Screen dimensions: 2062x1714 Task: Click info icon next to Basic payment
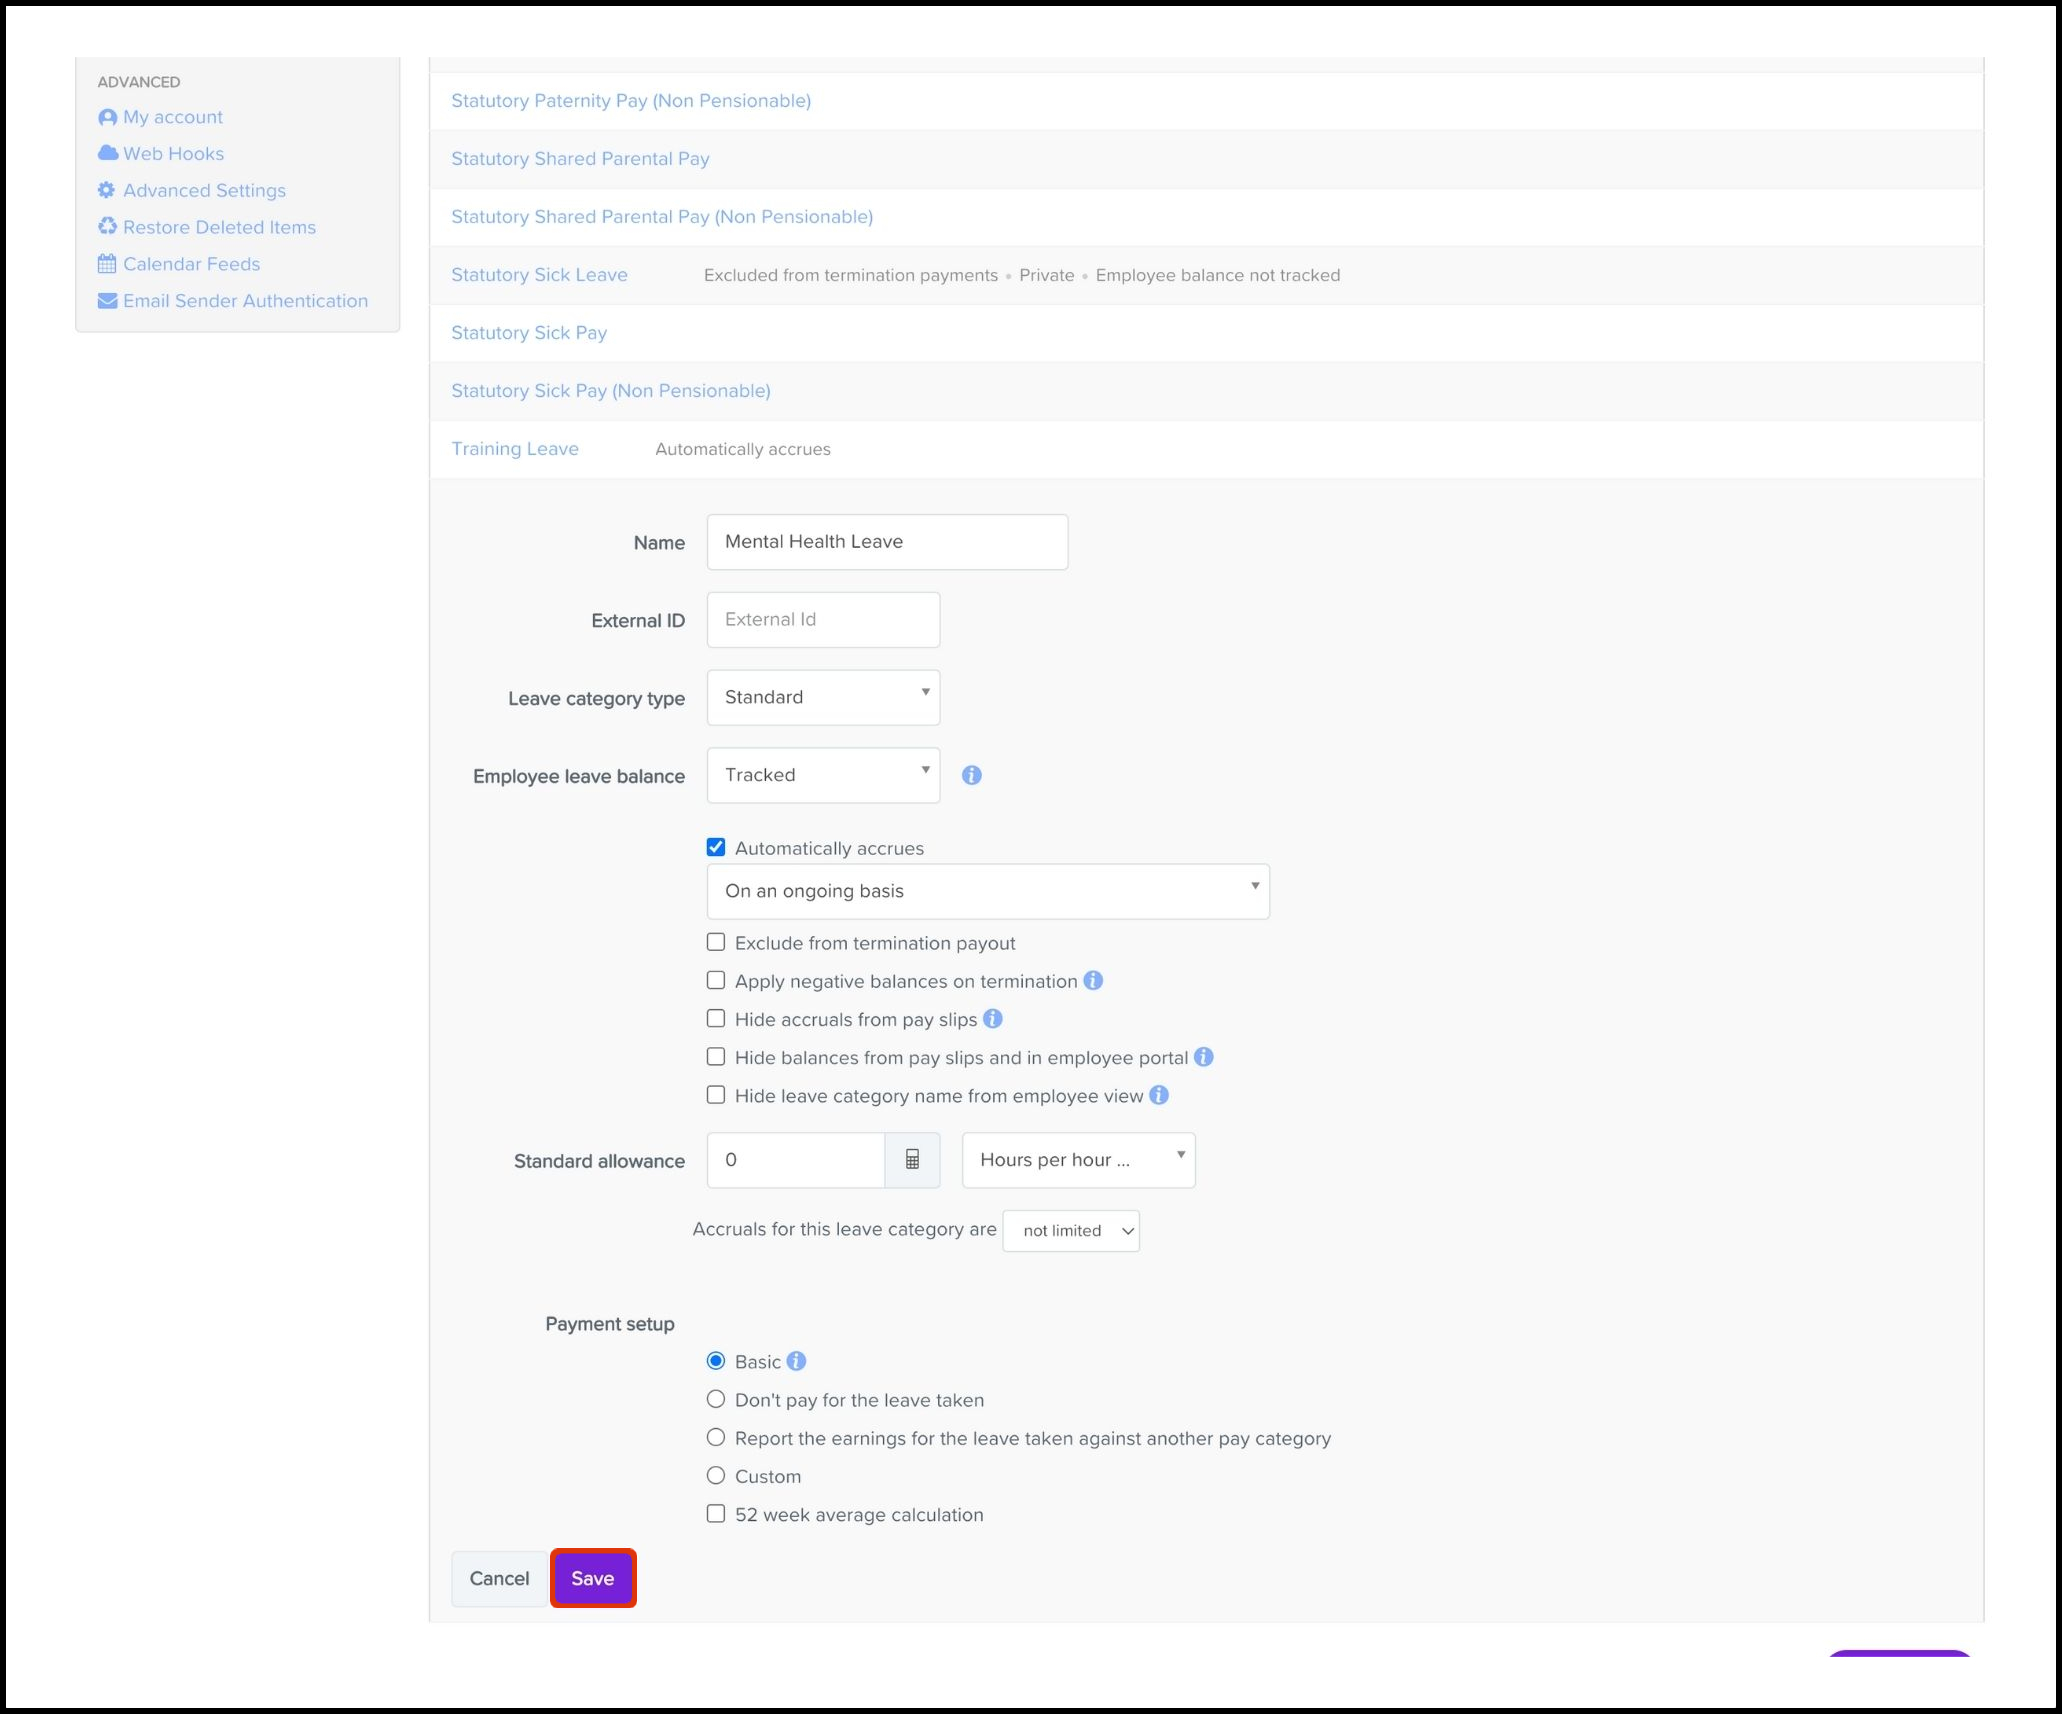(796, 1361)
